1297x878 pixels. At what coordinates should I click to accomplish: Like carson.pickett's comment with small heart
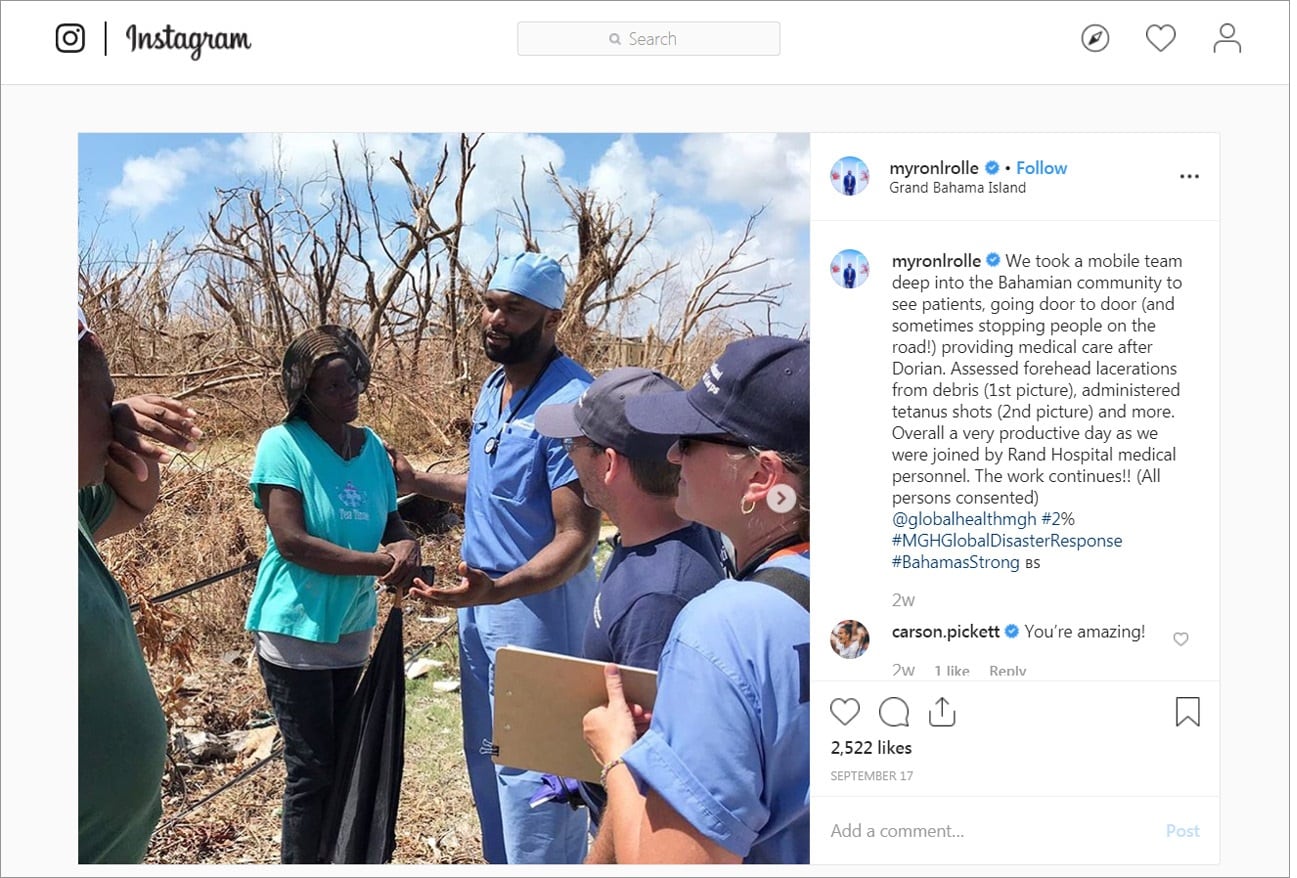(x=1181, y=639)
